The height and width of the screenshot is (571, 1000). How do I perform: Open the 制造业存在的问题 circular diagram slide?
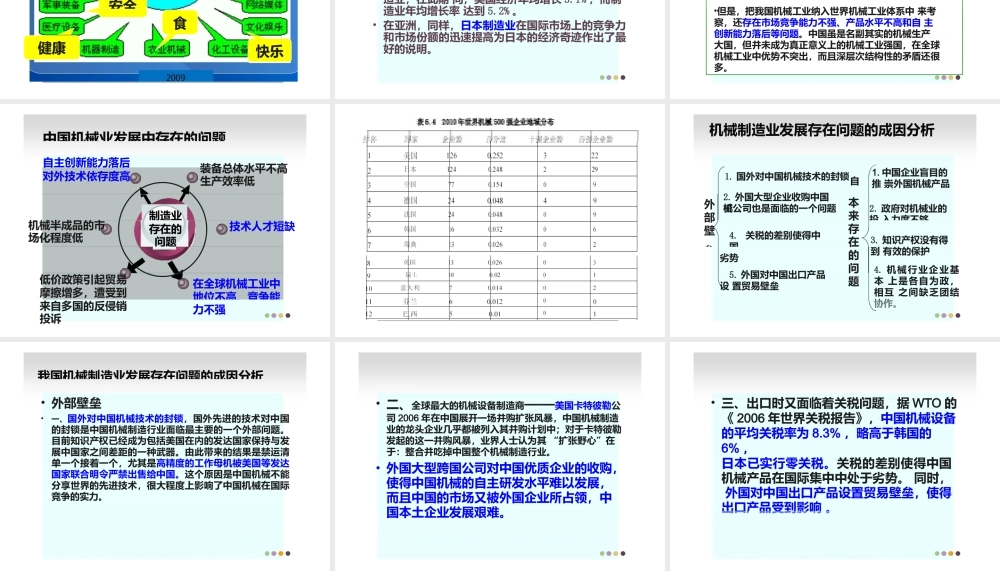pos(165,220)
